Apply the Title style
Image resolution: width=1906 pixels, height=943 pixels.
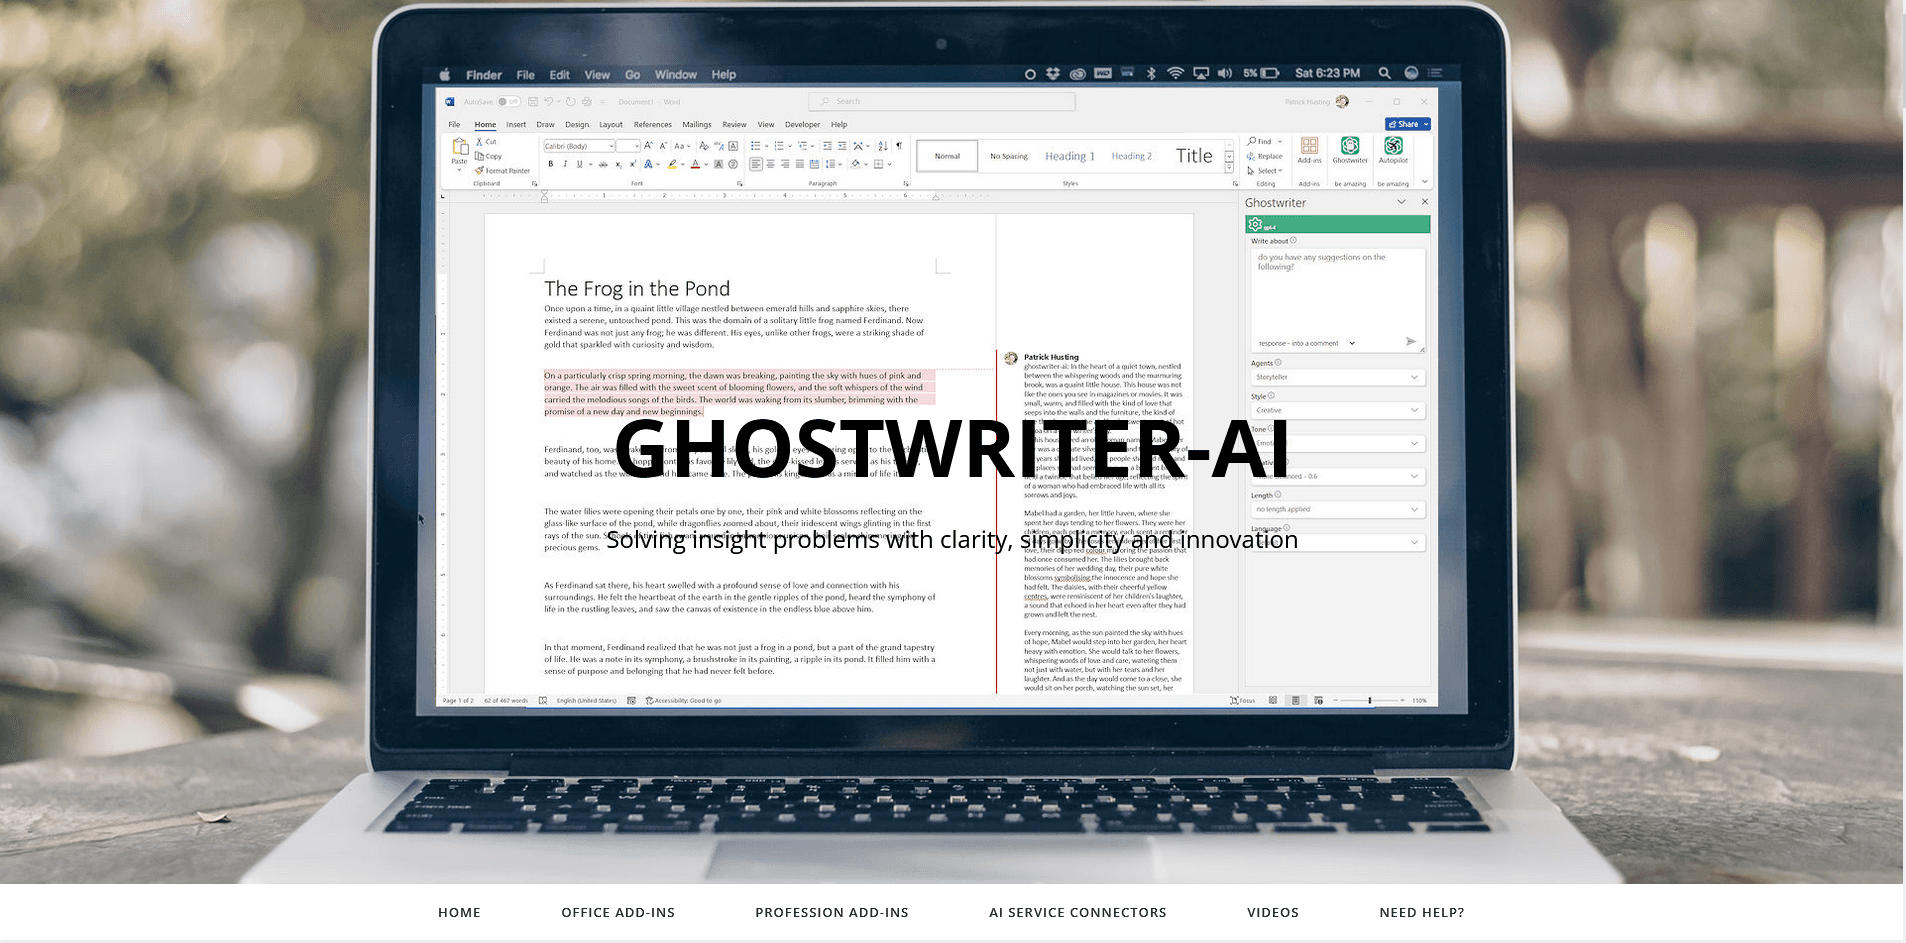tap(1194, 156)
